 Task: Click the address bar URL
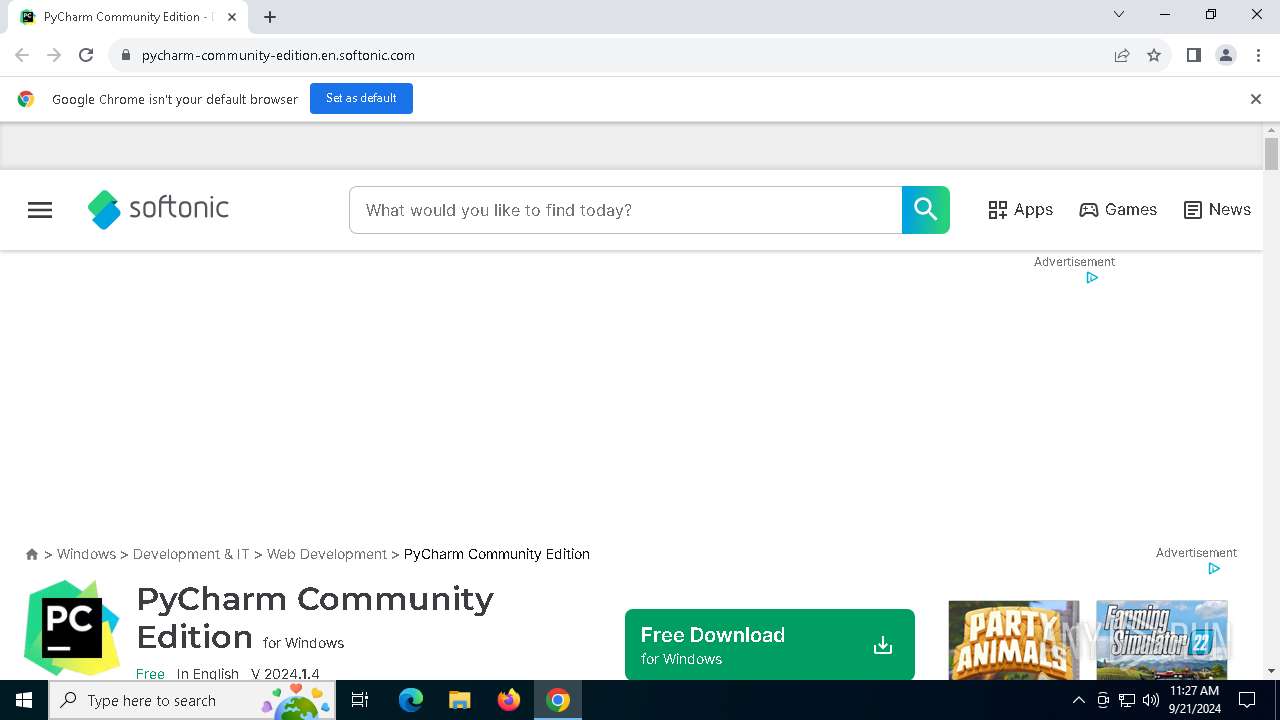[x=278, y=55]
